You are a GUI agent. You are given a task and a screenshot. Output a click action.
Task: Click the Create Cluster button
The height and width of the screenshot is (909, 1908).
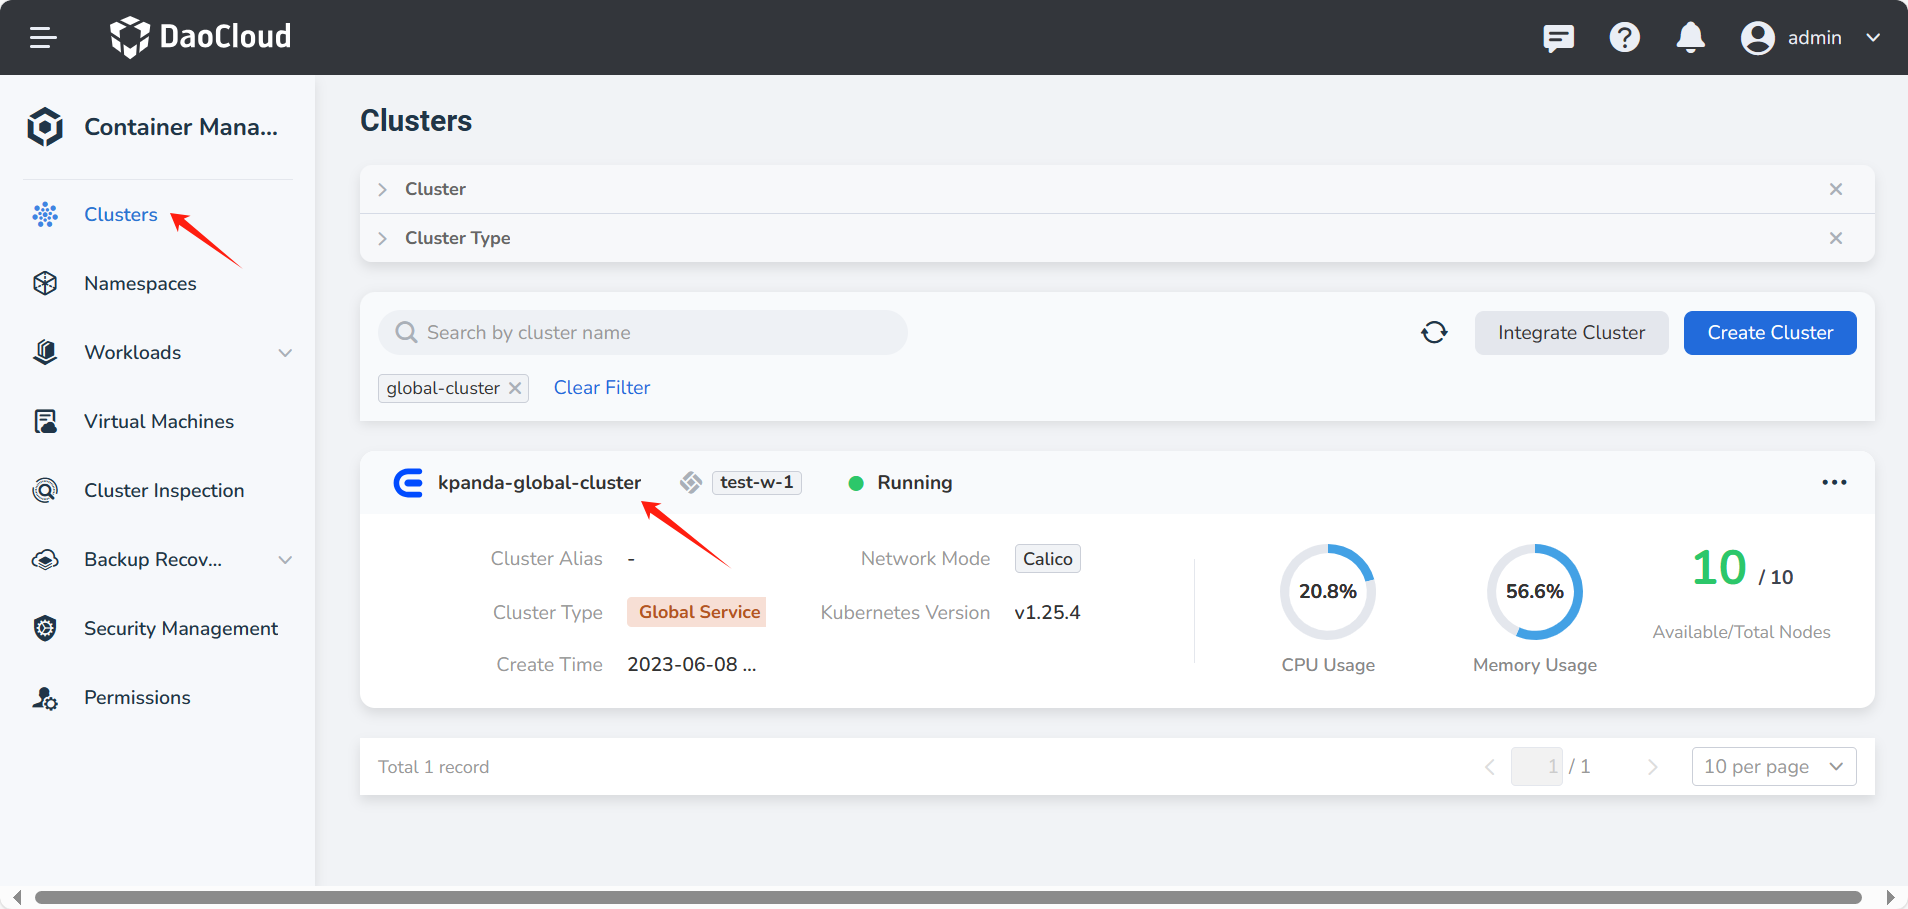click(x=1769, y=333)
